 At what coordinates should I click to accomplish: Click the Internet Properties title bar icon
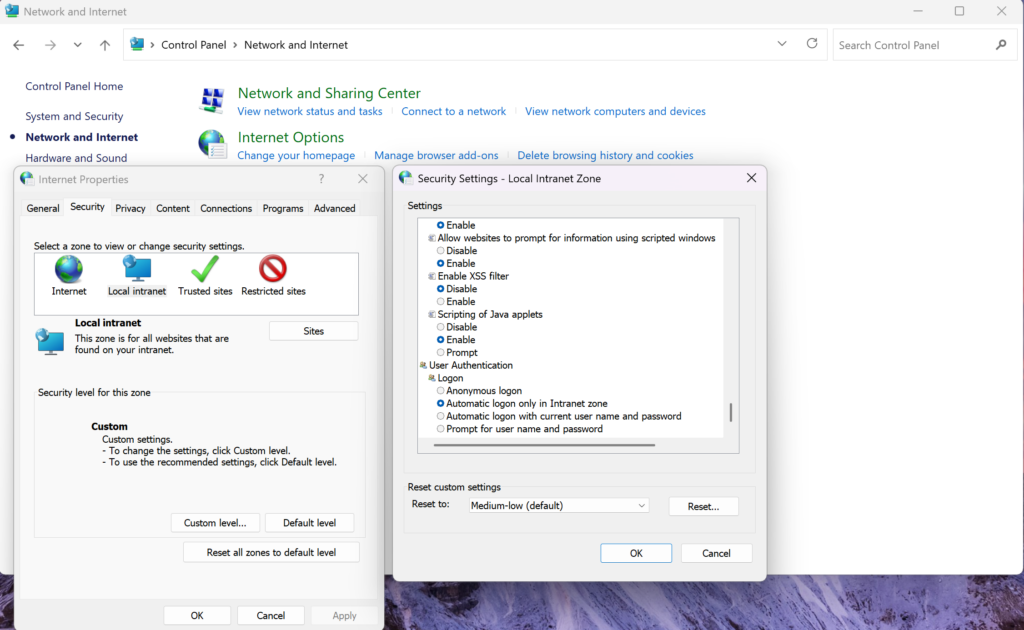[27, 179]
